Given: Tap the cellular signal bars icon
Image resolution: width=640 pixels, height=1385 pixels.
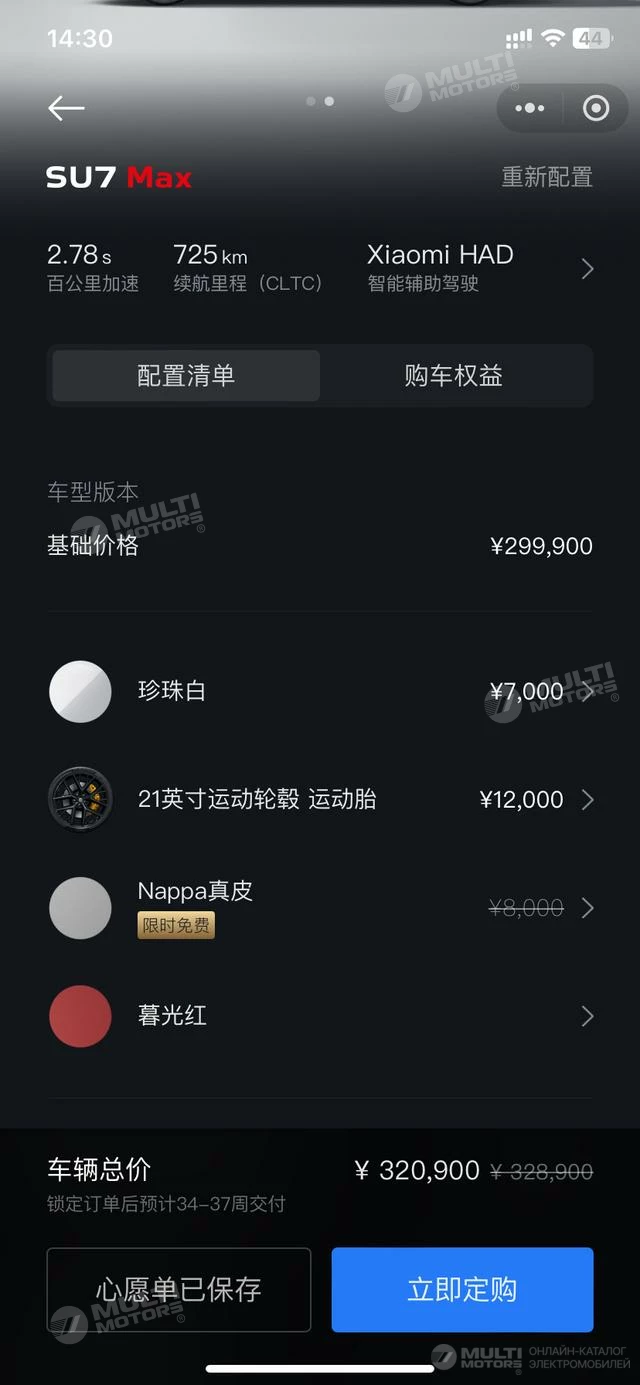Looking at the screenshot, I should [519, 38].
